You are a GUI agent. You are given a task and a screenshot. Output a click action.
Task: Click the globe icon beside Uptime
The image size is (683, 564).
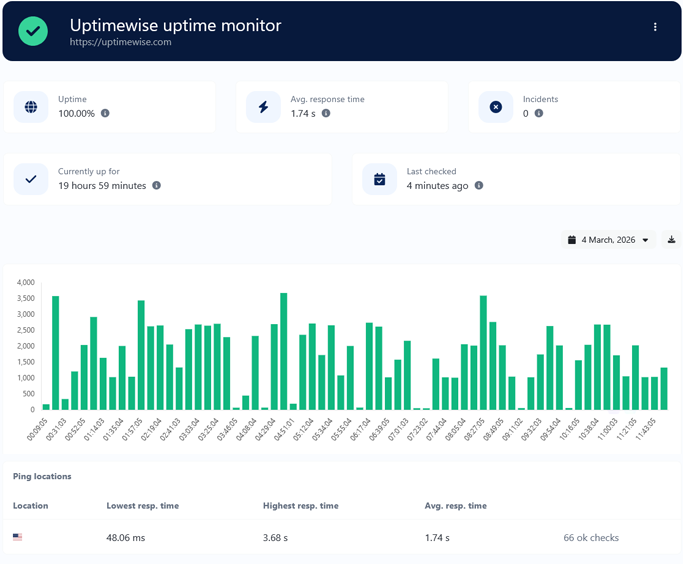[31, 107]
